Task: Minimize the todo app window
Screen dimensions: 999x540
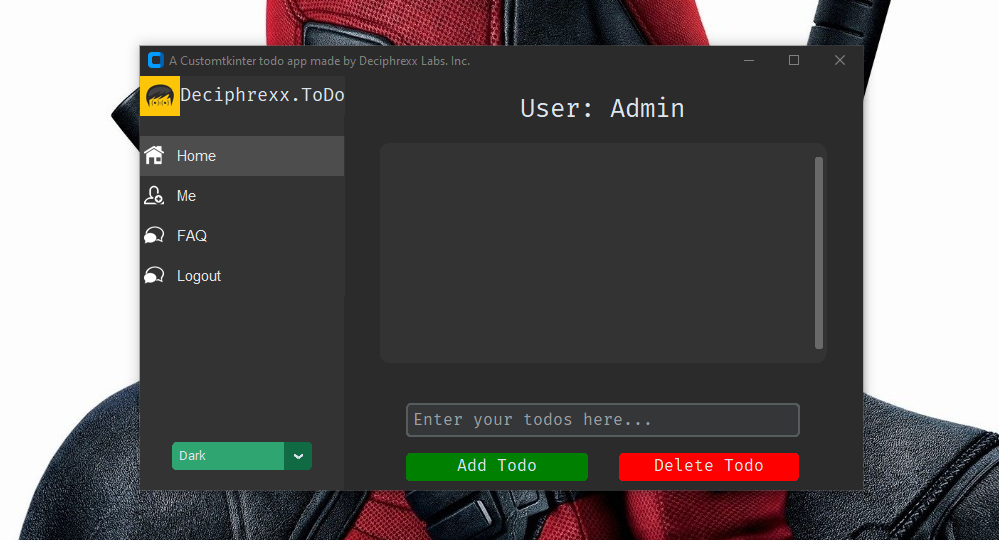Action: click(x=749, y=60)
